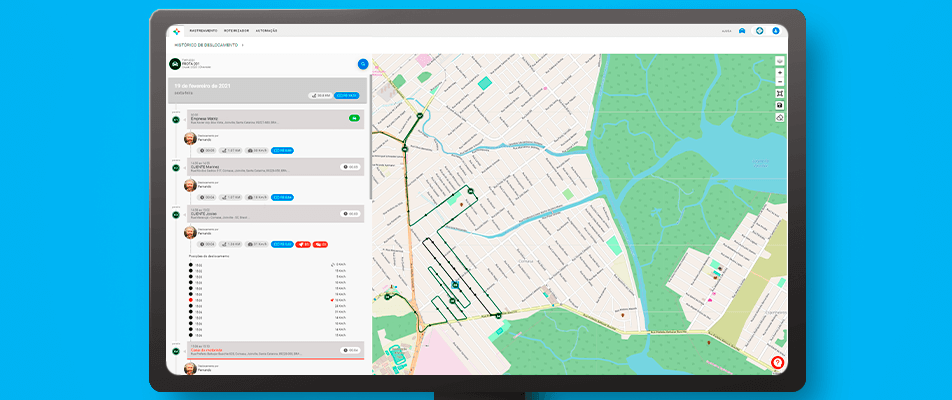Viewport: 952px width, 400px height.
Task: Zoom out on the map
Action: [780, 82]
